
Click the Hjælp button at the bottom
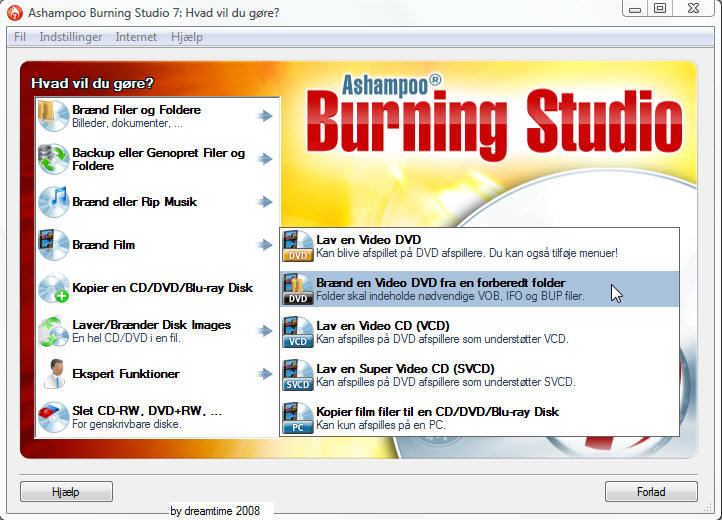(66, 492)
